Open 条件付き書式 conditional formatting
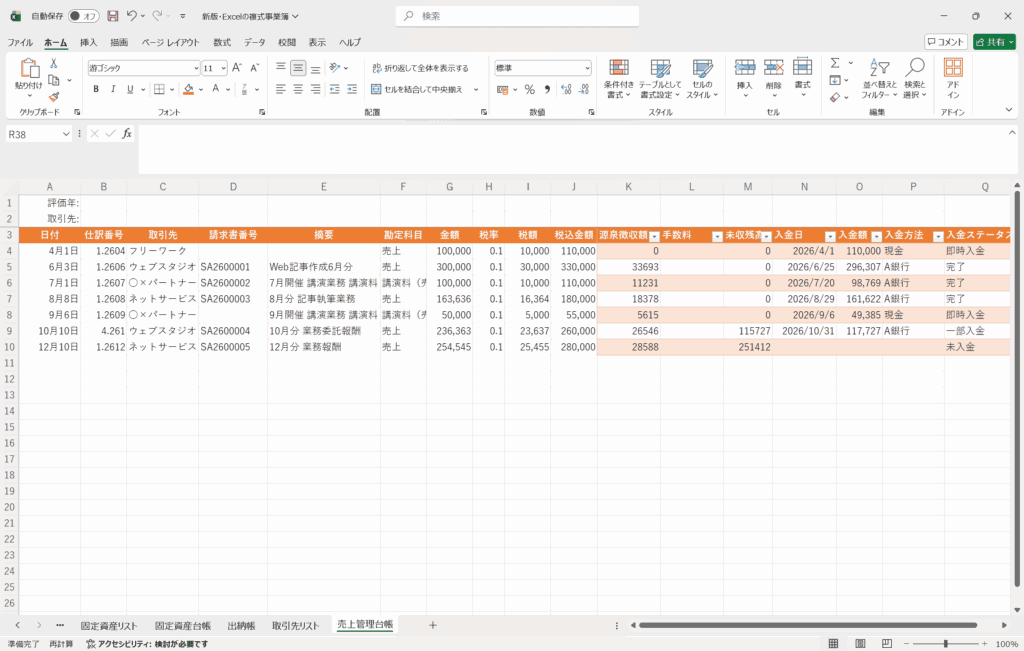Image resolution: width=1024 pixels, height=651 pixels. tap(619, 78)
